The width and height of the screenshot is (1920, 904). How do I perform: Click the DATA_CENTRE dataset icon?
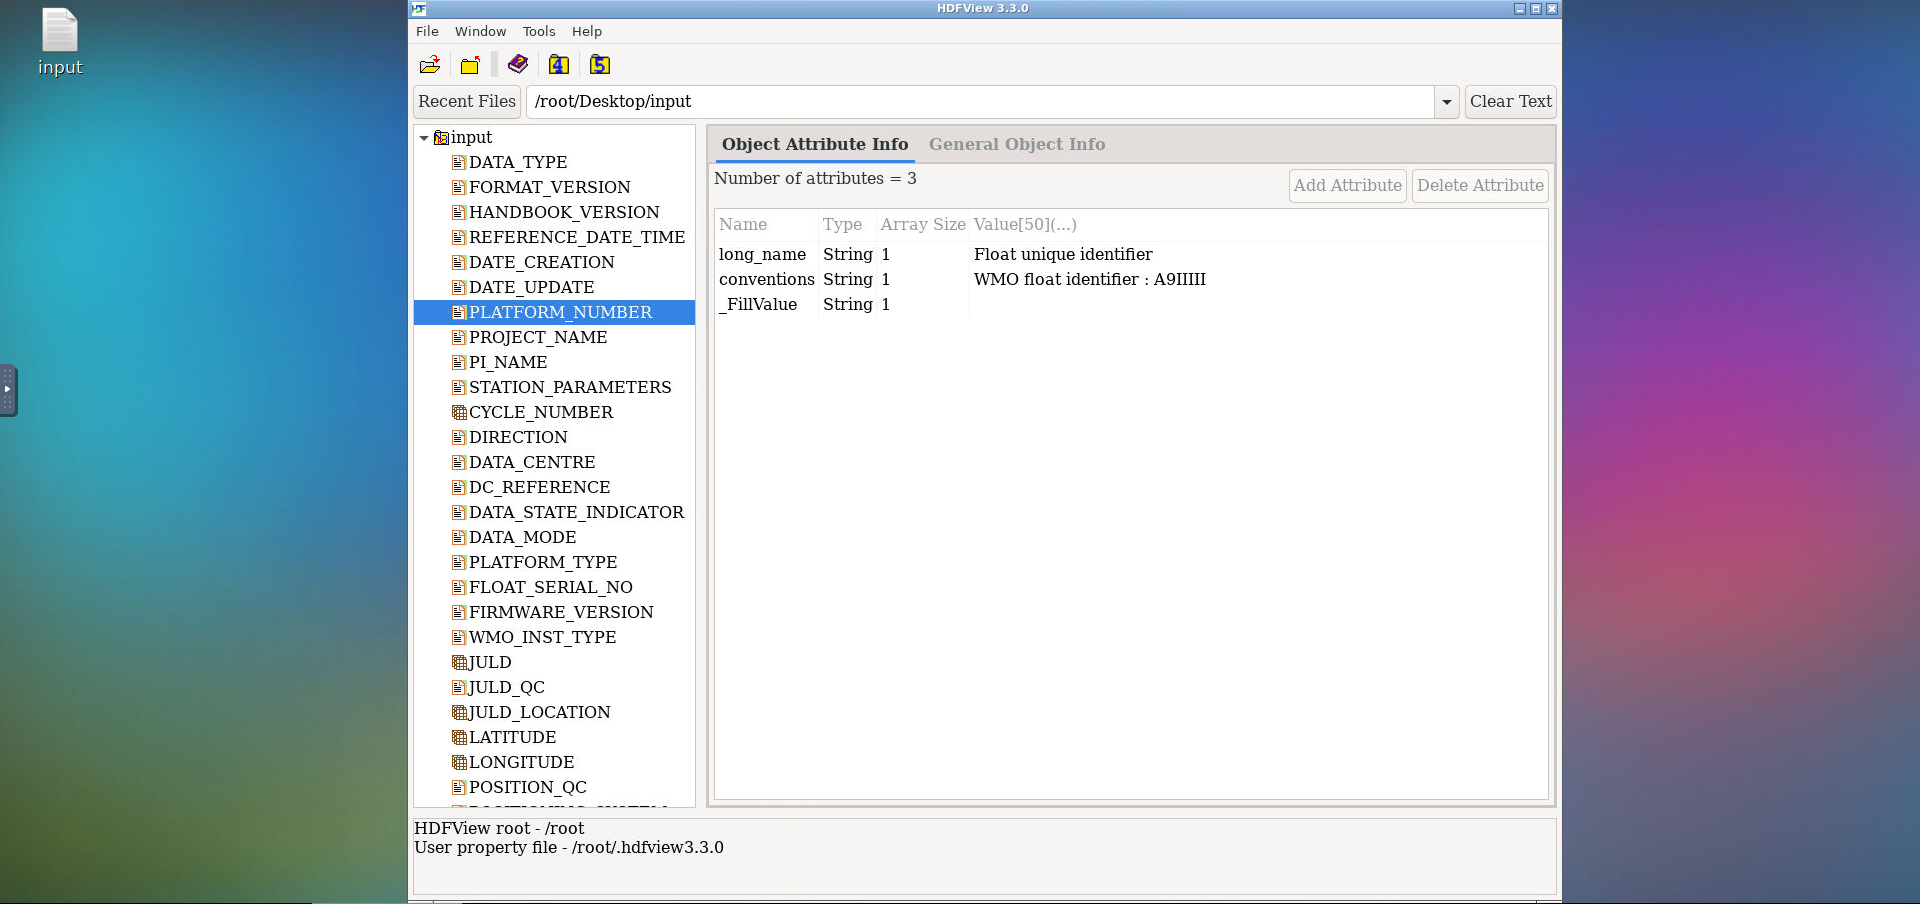pos(459,462)
